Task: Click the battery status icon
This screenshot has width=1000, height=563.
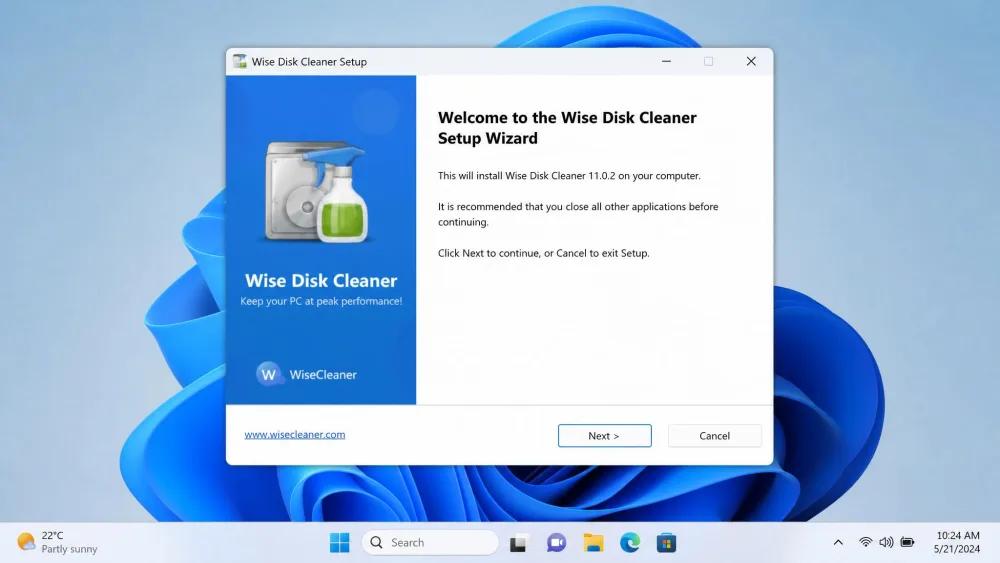Action: coord(908,543)
